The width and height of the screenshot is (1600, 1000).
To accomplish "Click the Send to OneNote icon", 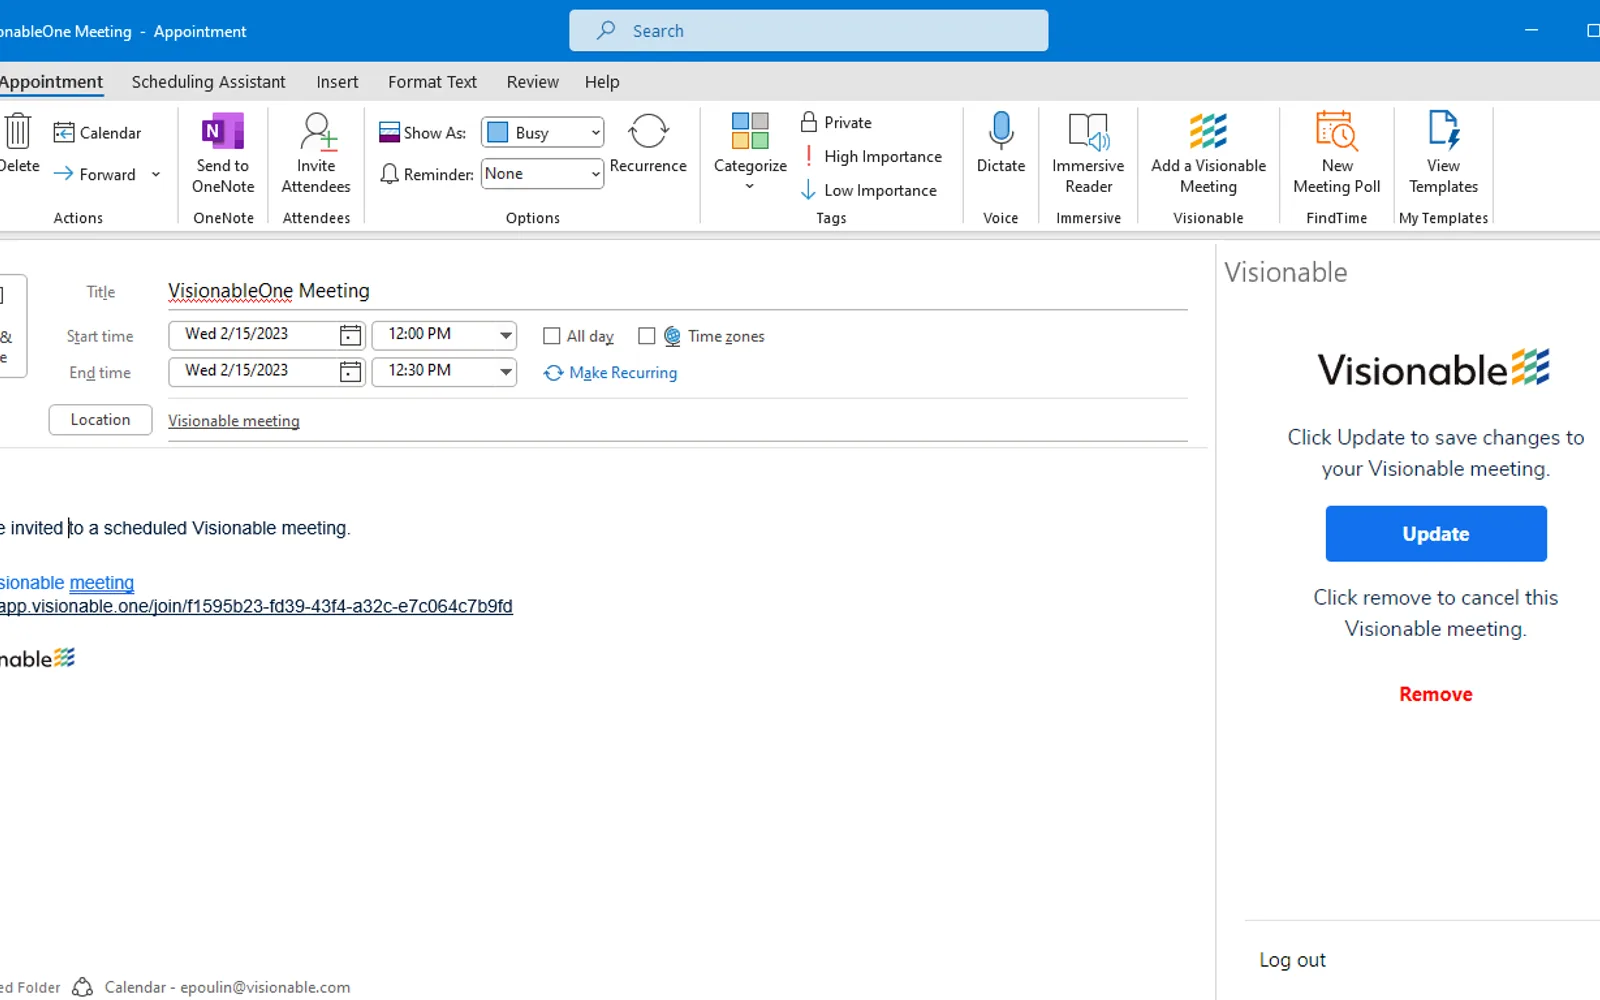I will click(223, 153).
